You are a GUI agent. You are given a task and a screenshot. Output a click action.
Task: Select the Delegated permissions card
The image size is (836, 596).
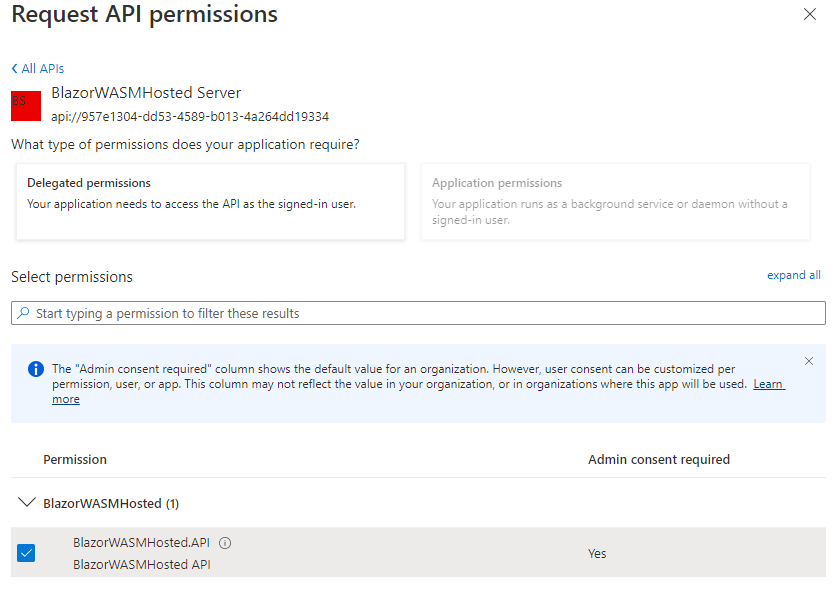point(210,202)
